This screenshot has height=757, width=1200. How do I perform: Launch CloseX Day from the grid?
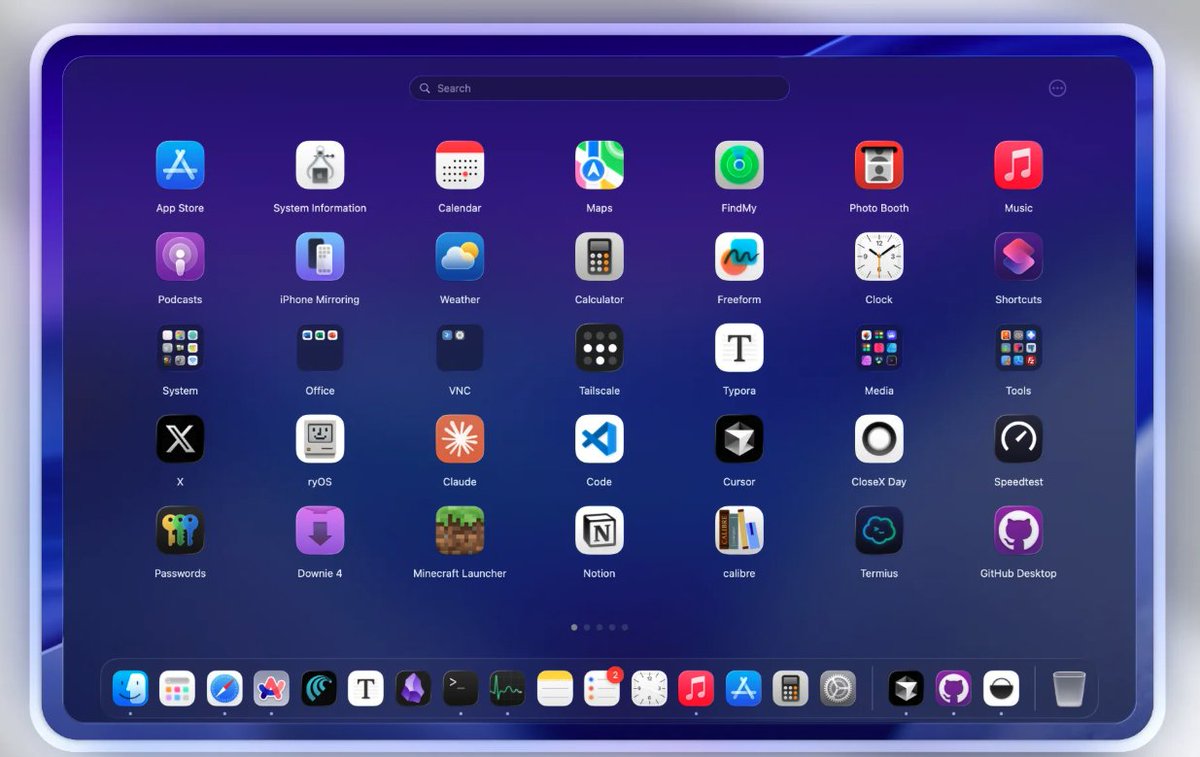(879, 439)
